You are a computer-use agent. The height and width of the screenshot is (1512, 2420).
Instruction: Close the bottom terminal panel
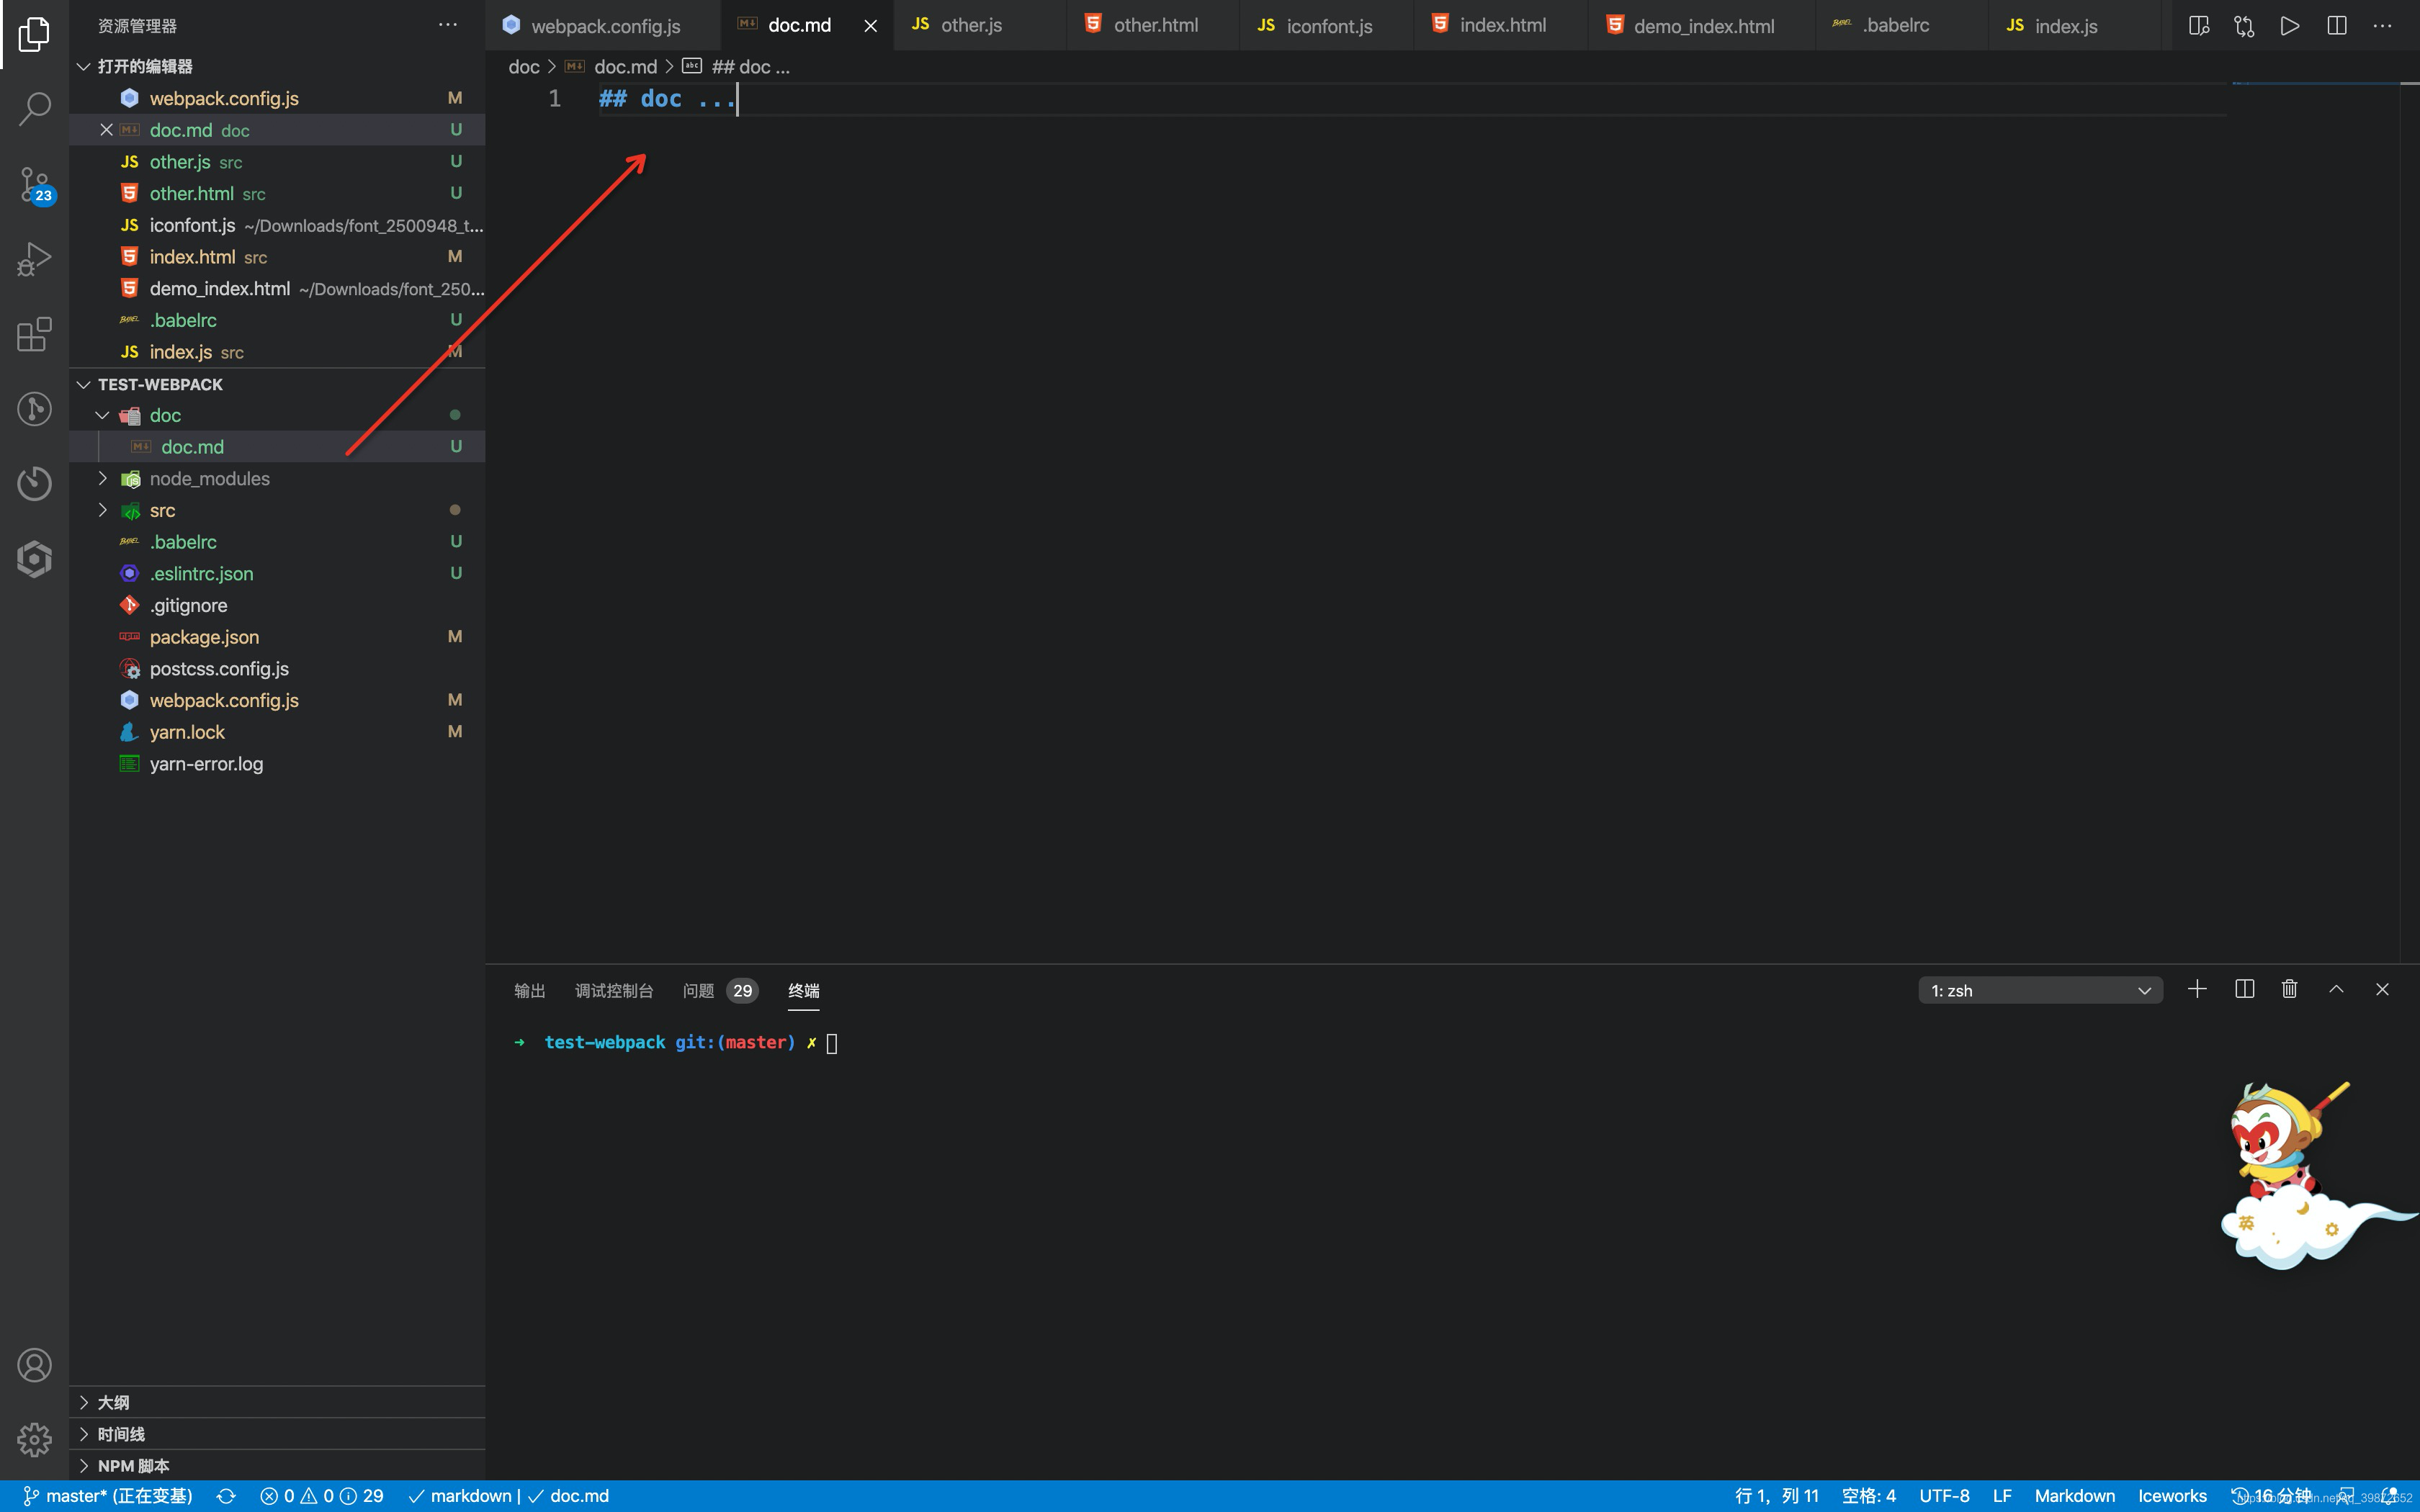pos(2382,989)
